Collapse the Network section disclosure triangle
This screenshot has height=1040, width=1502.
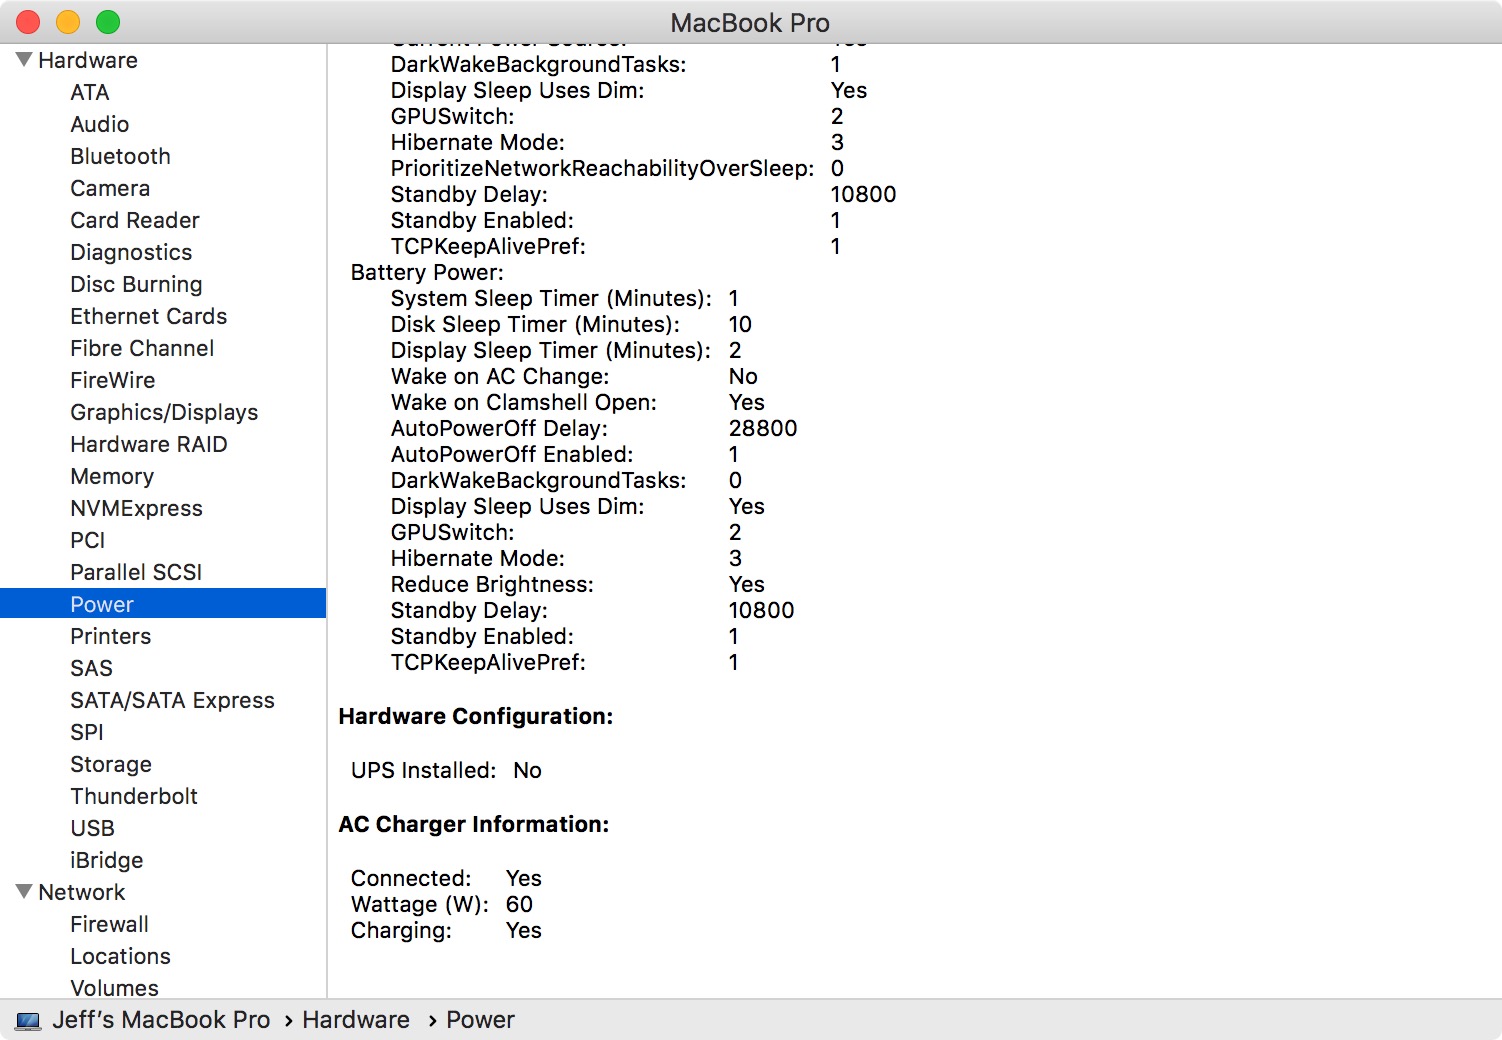pyautogui.click(x=24, y=892)
